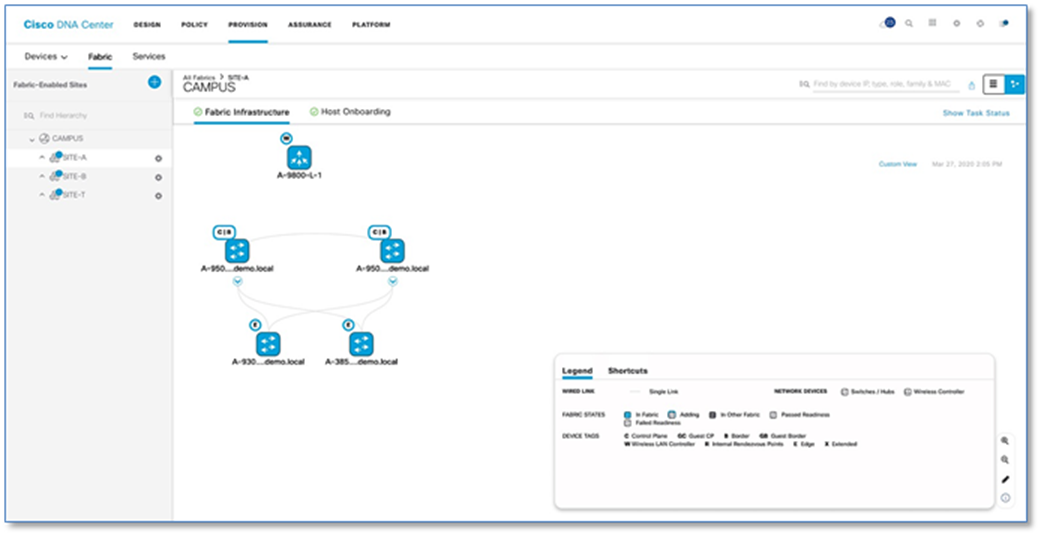
Task: Open the ASSURANCE menu
Action: [x=309, y=25]
